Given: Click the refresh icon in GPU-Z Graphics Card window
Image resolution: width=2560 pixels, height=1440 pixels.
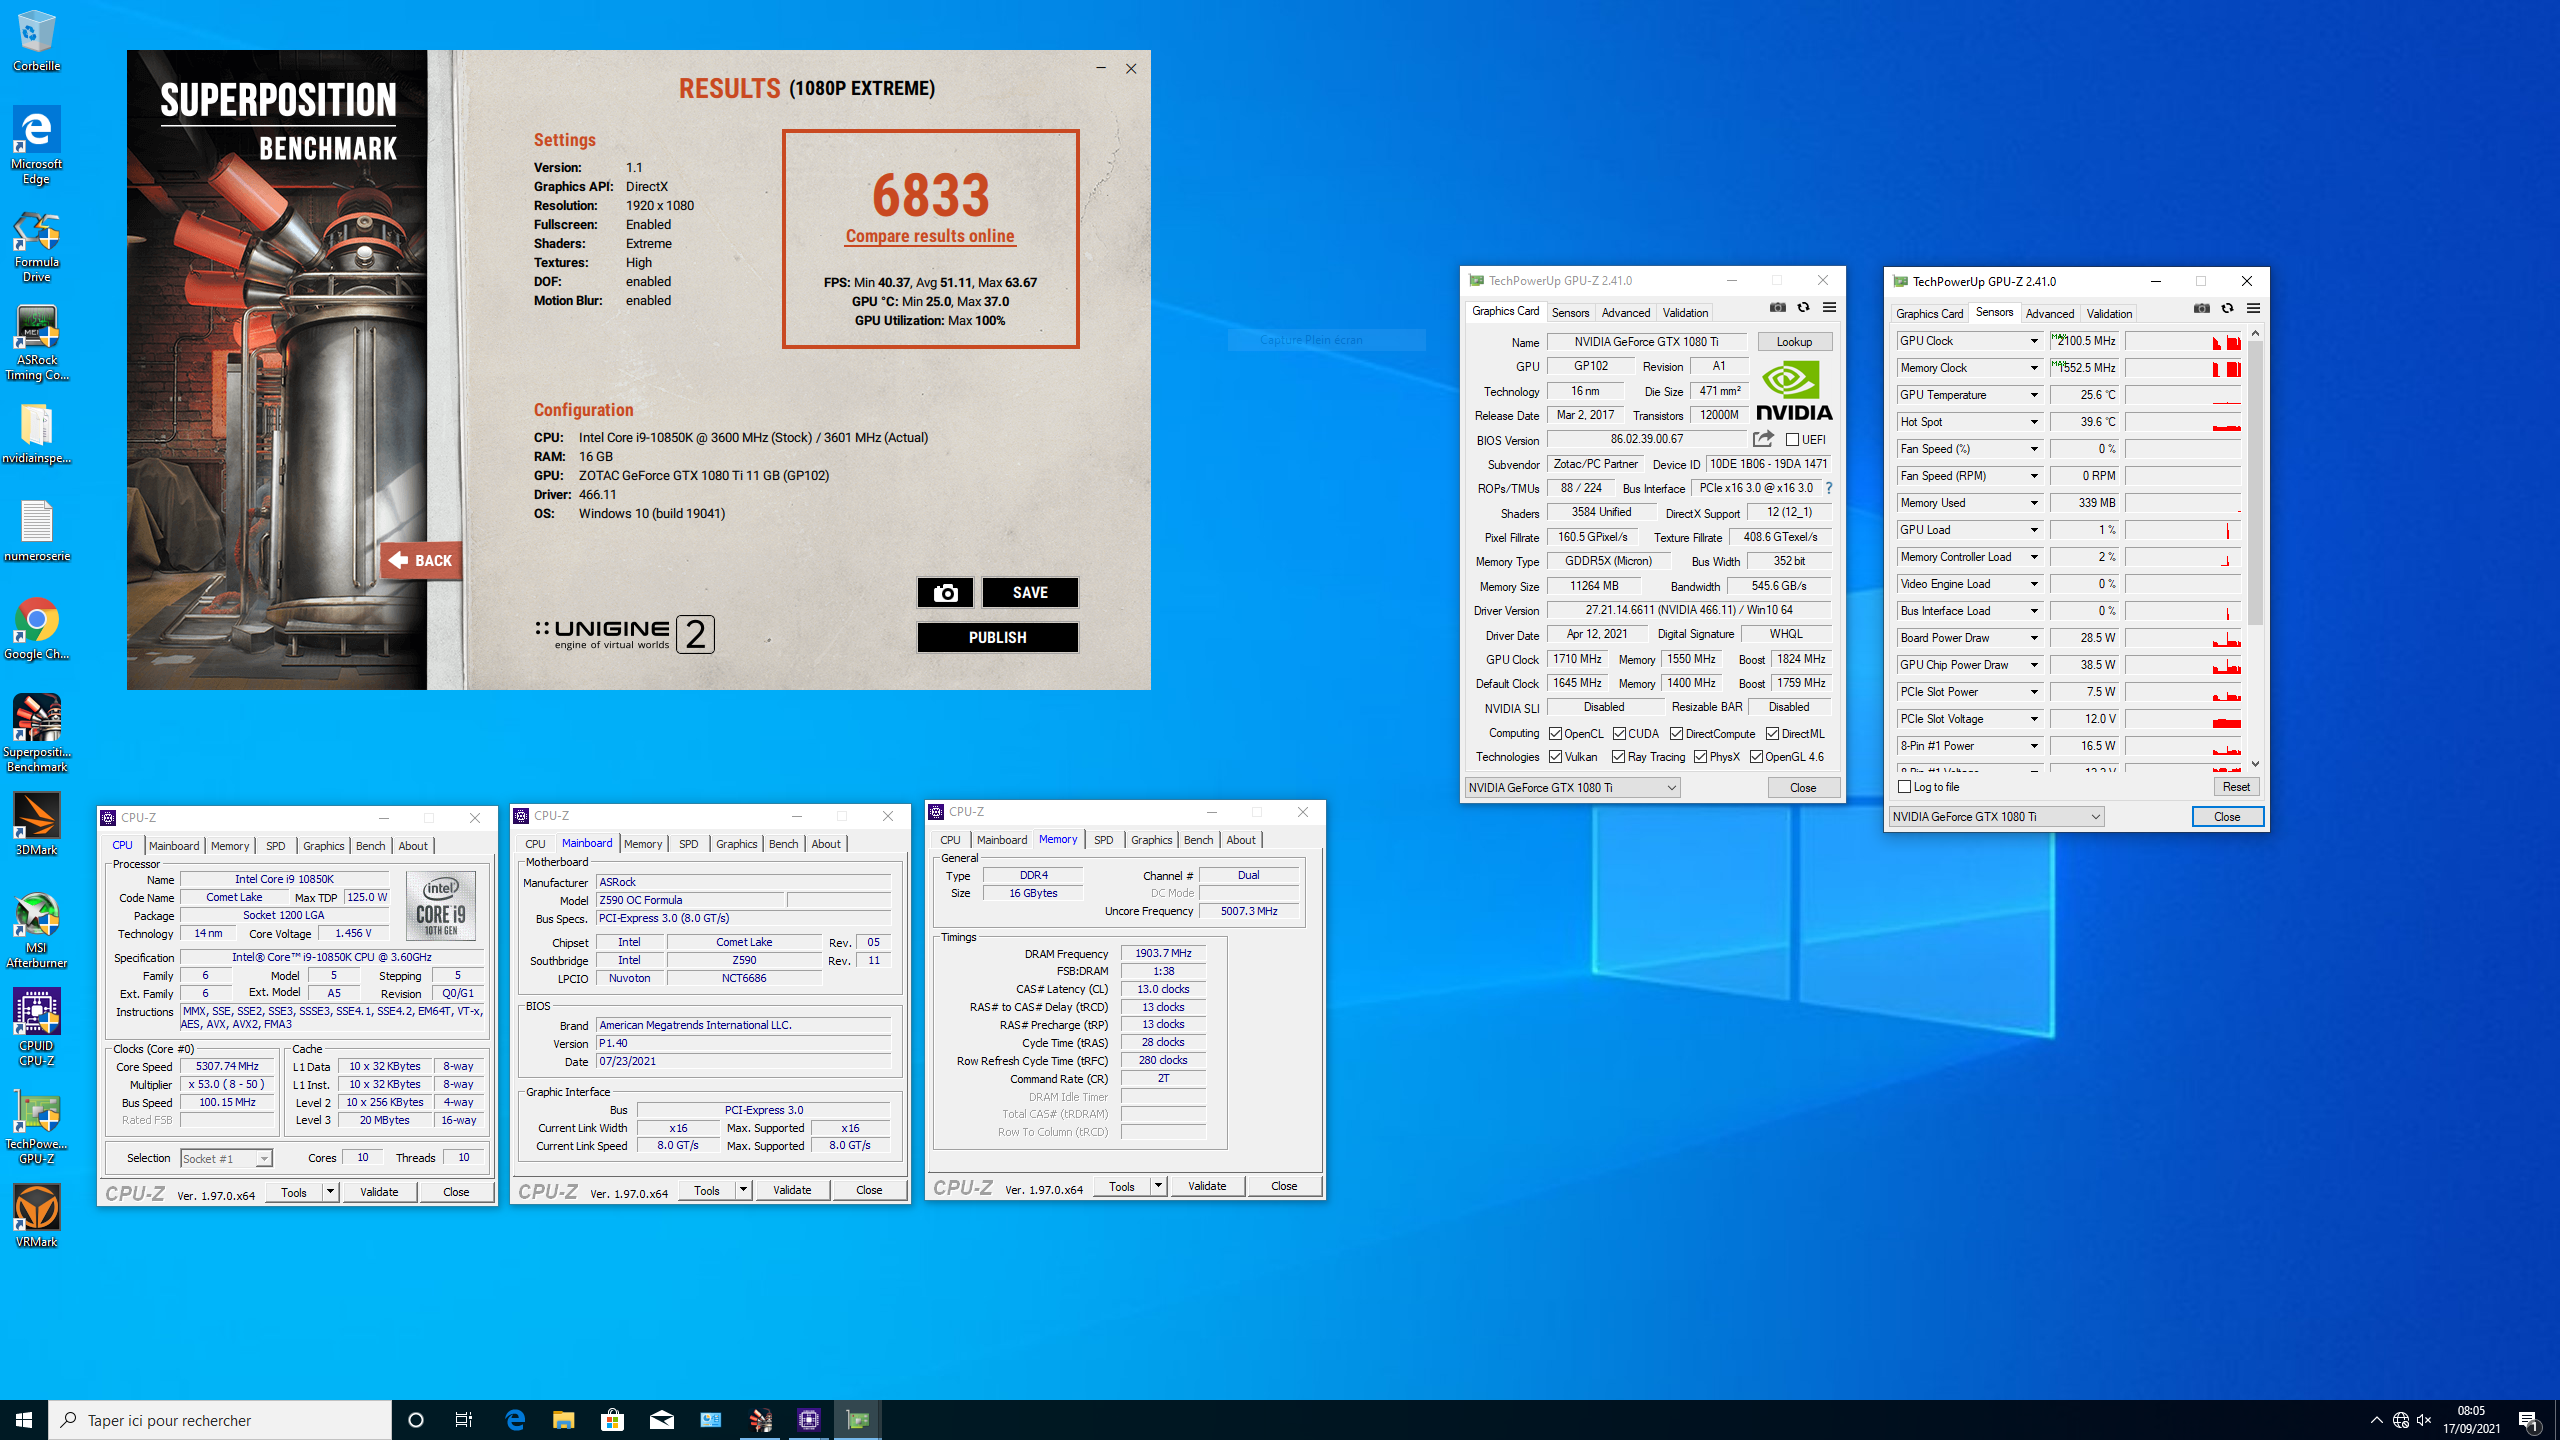Looking at the screenshot, I should [1803, 308].
